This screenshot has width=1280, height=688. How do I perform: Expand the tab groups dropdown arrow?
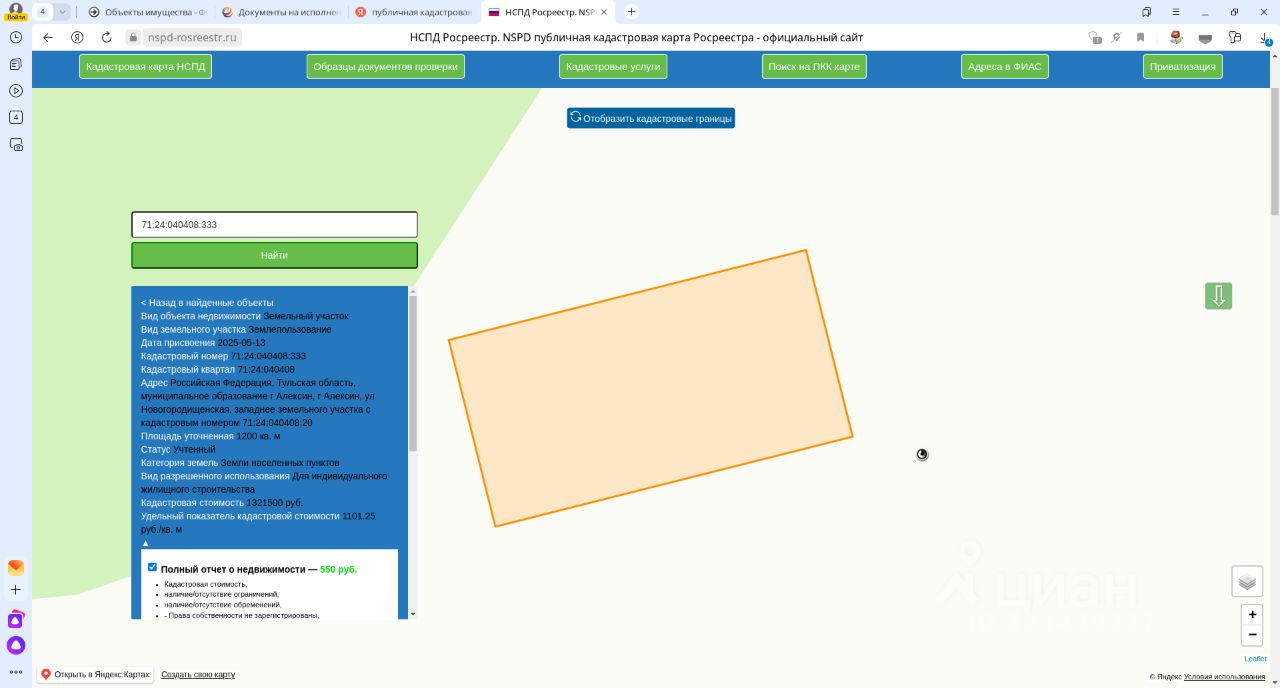pyautogui.click(x=63, y=12)
